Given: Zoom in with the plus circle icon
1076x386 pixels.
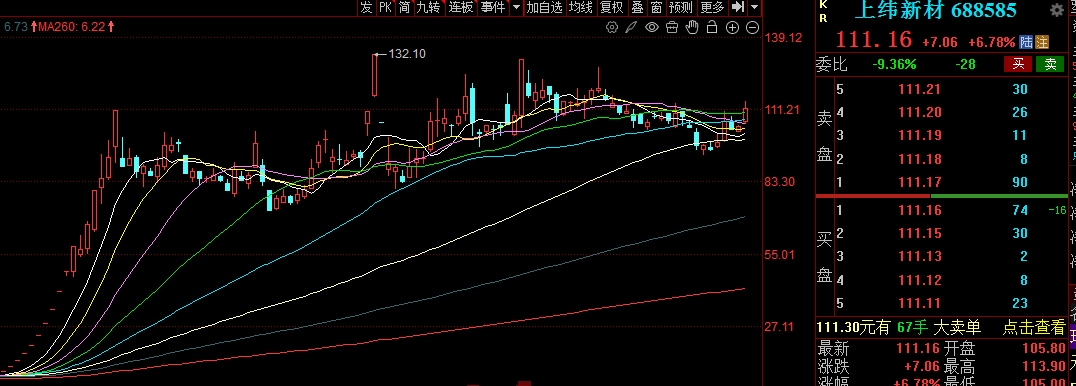Looking at the screenshot, I should pos(732,27).
